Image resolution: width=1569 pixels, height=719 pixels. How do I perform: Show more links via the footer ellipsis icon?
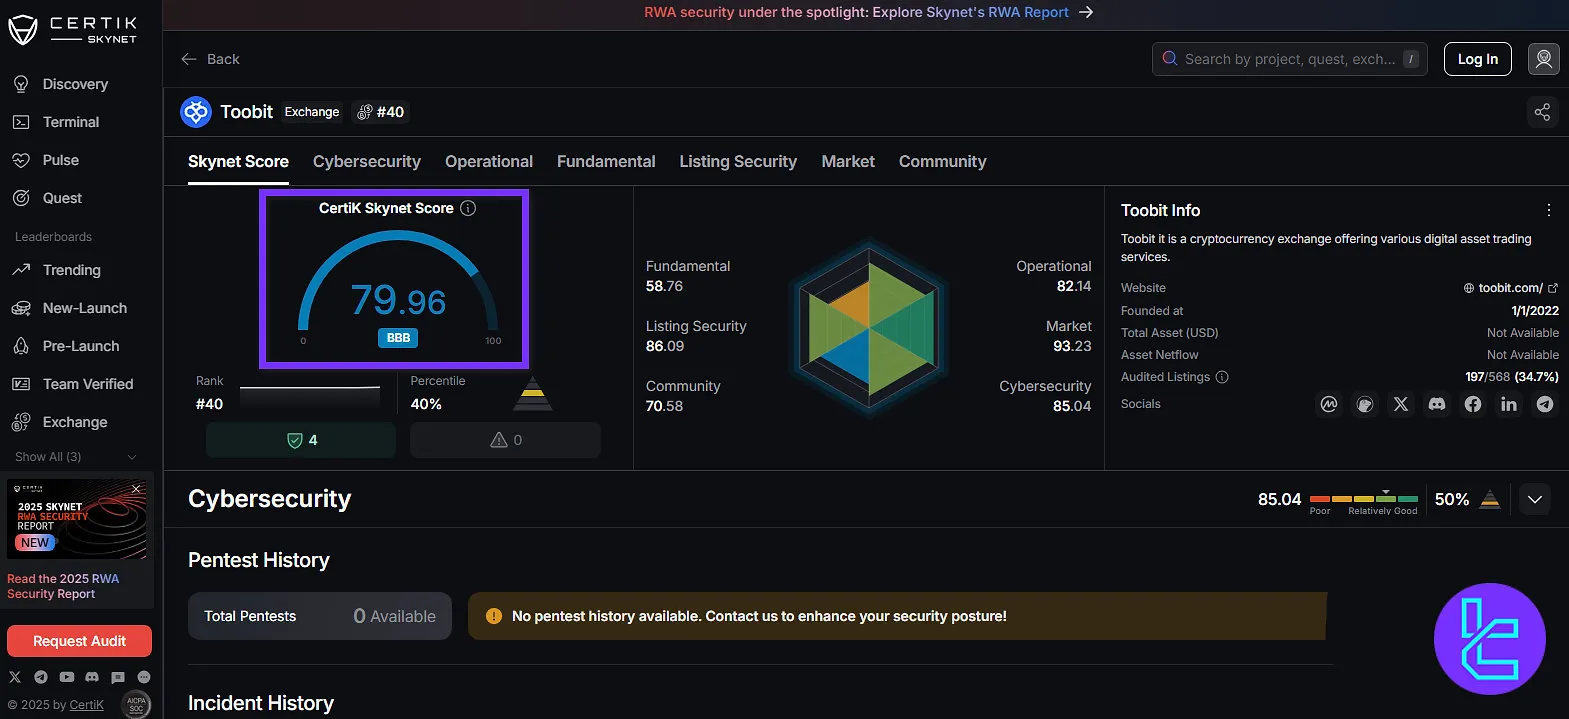144,677
